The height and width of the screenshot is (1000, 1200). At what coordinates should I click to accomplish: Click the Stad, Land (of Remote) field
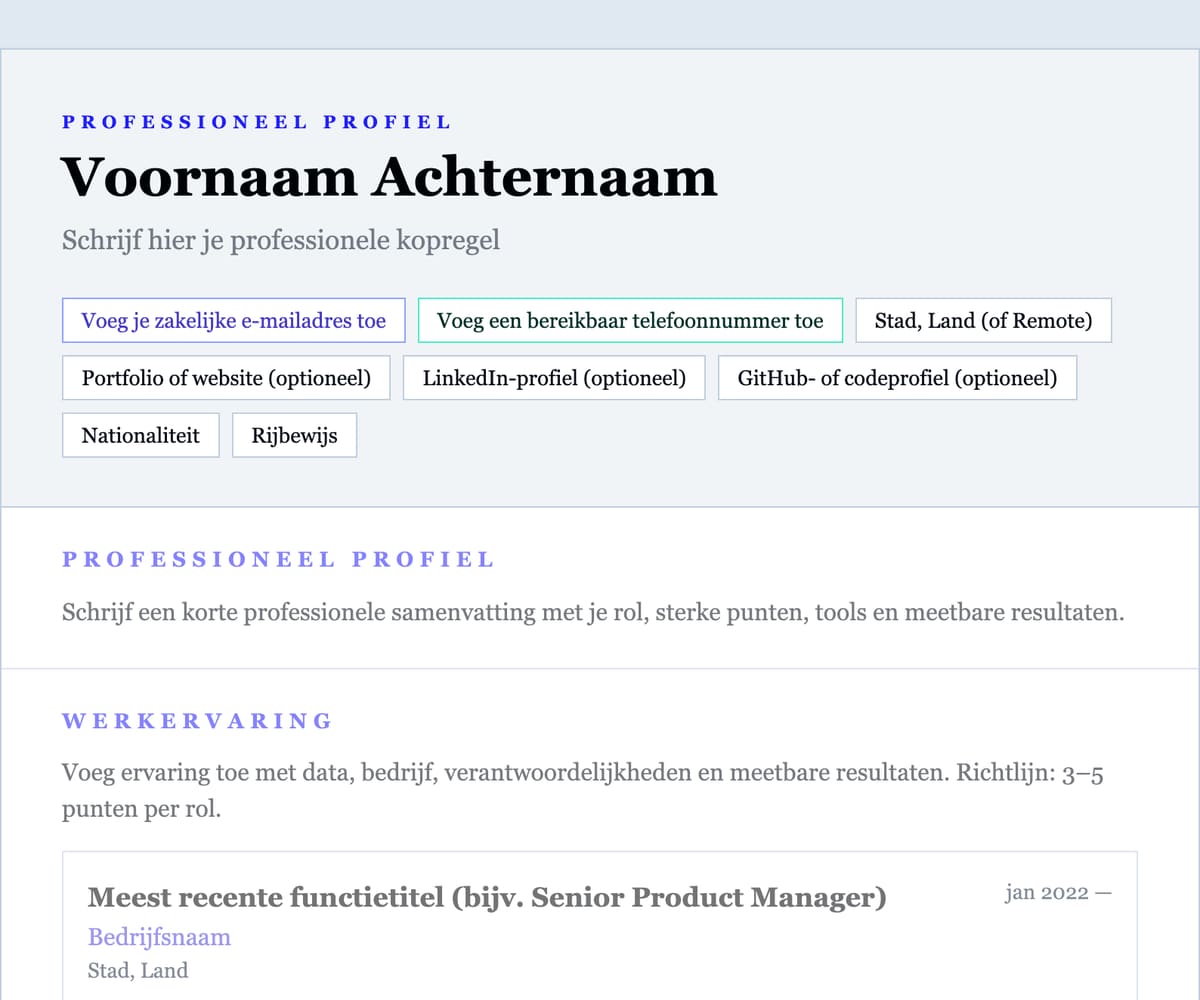pyautogui.click(x=983, y=320)
